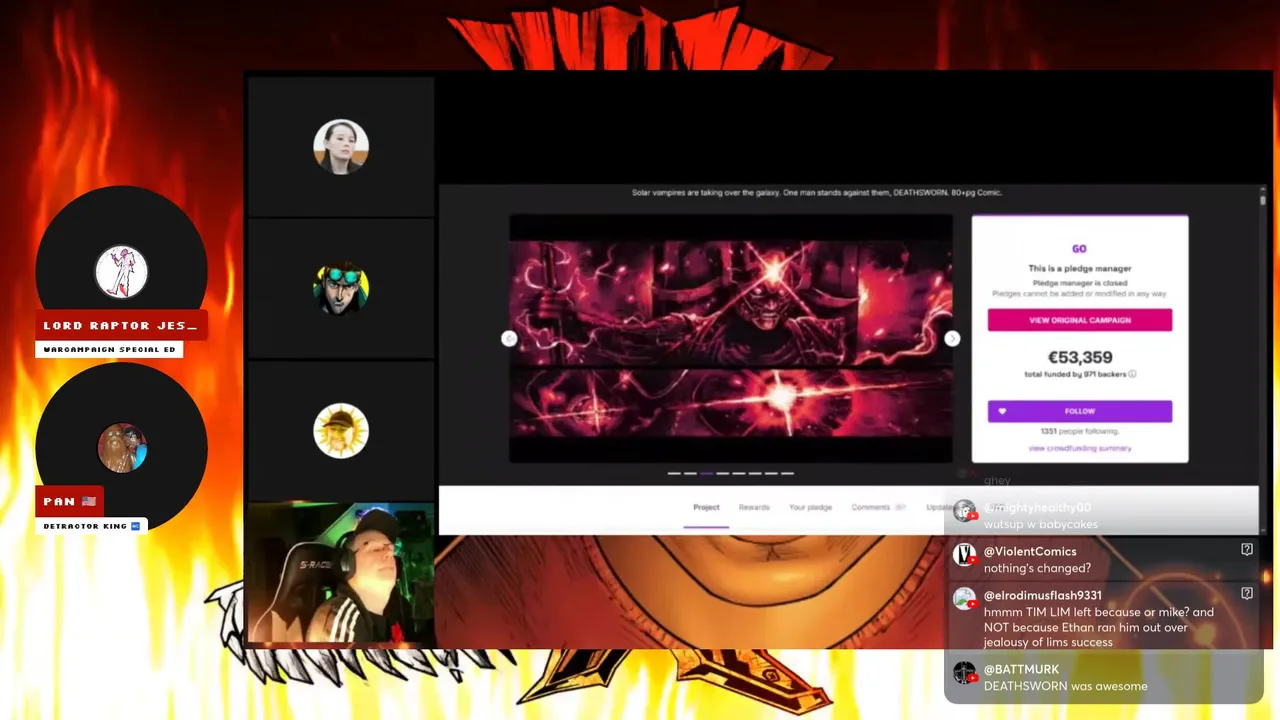Click the @elrodimusflash9331 avatar in chat

(964, 598)
